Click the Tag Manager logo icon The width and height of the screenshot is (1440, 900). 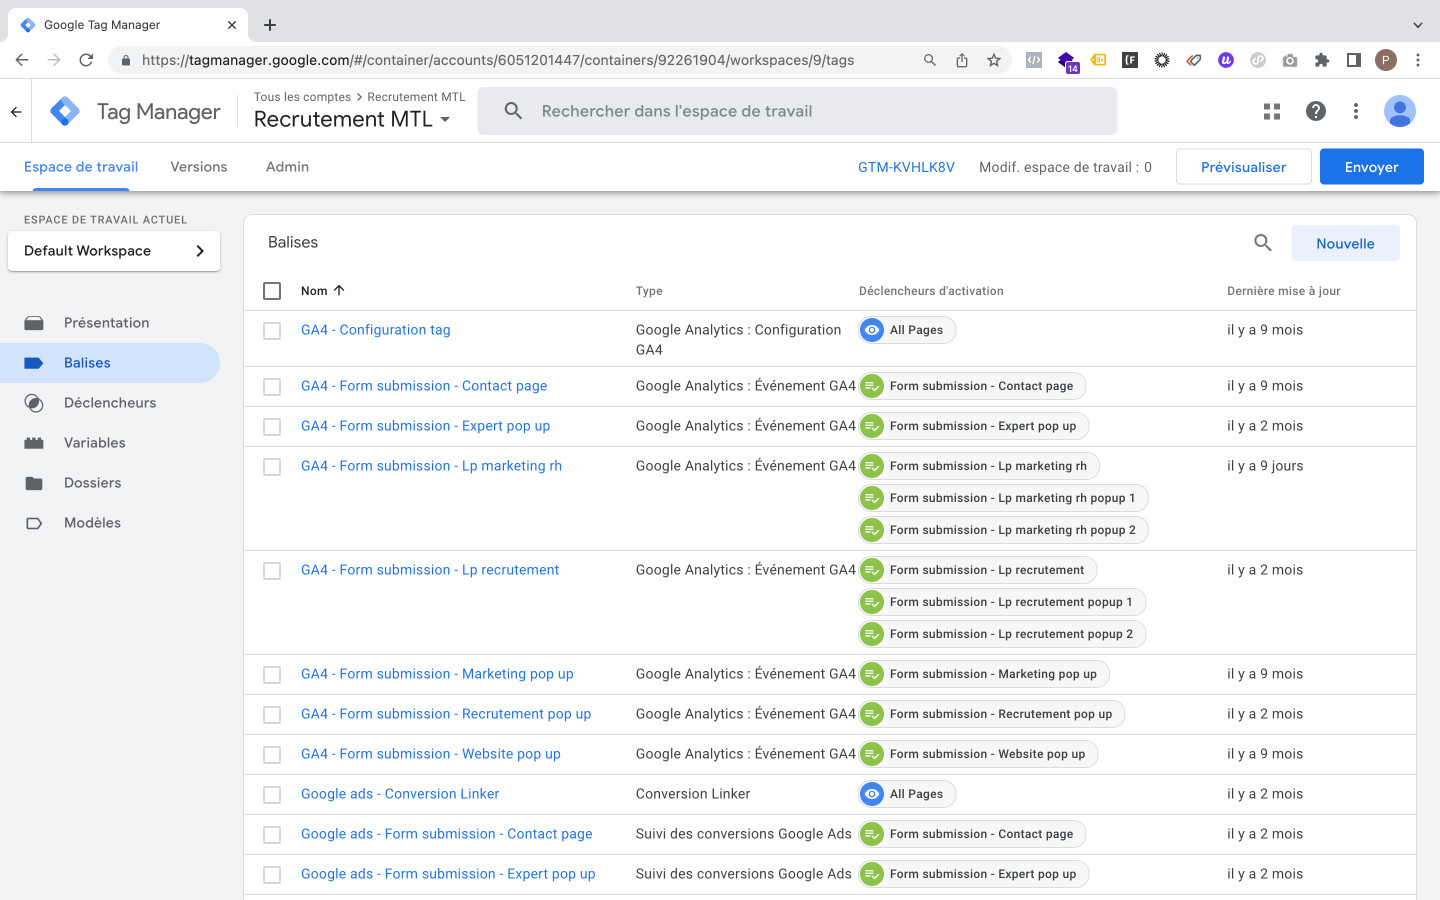[65, 111]
